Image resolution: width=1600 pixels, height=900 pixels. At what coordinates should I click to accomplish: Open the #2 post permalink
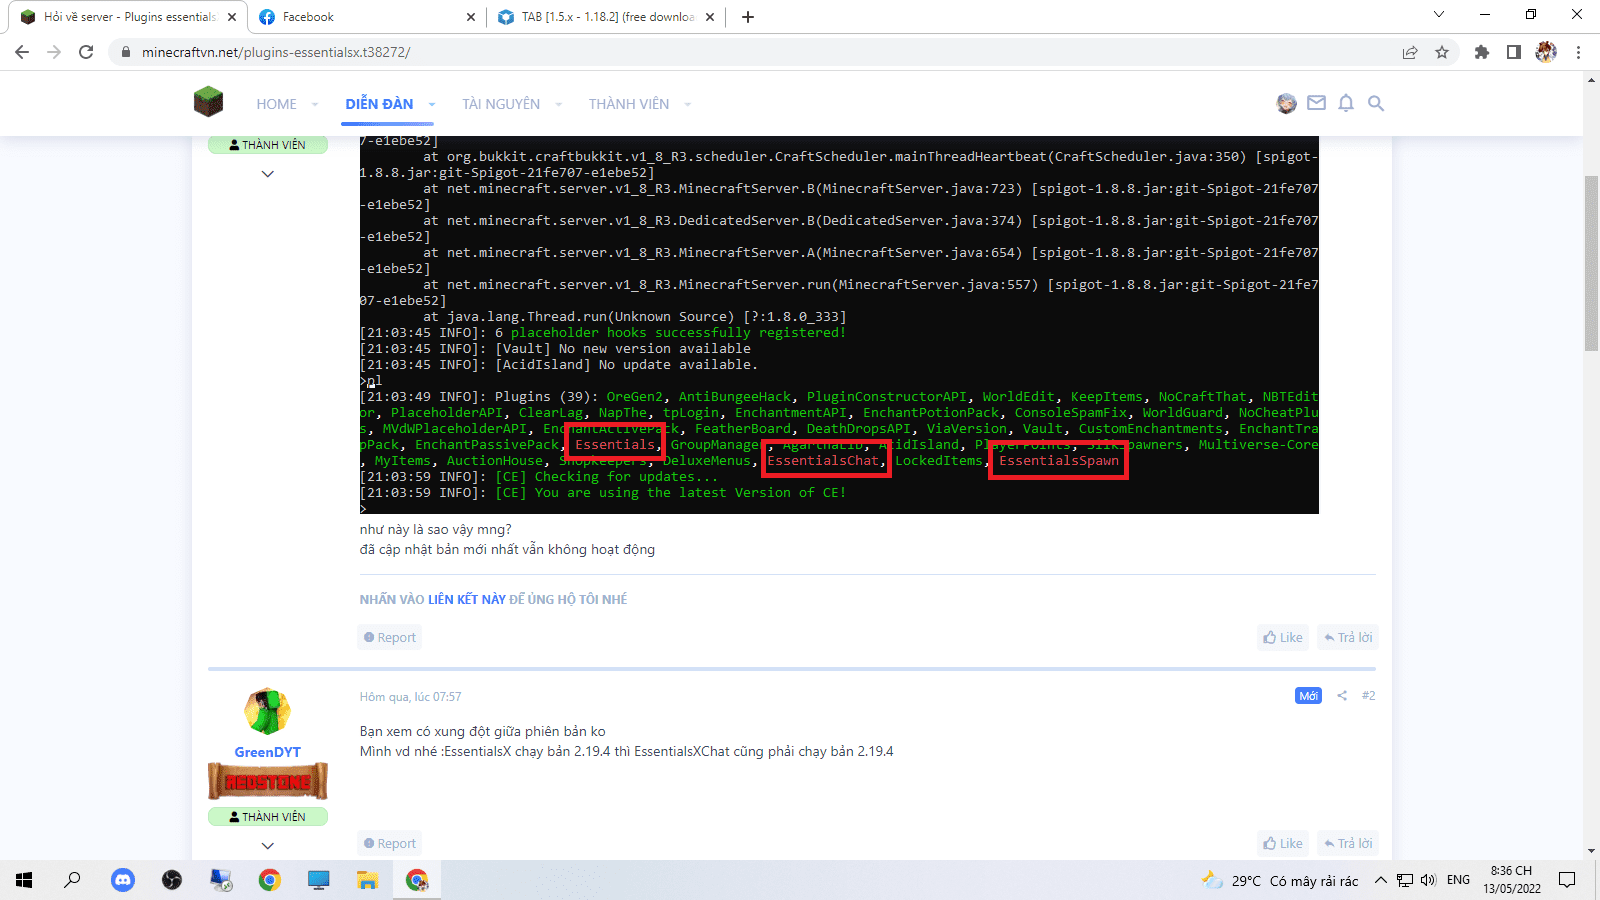(x=1368, y=696)
